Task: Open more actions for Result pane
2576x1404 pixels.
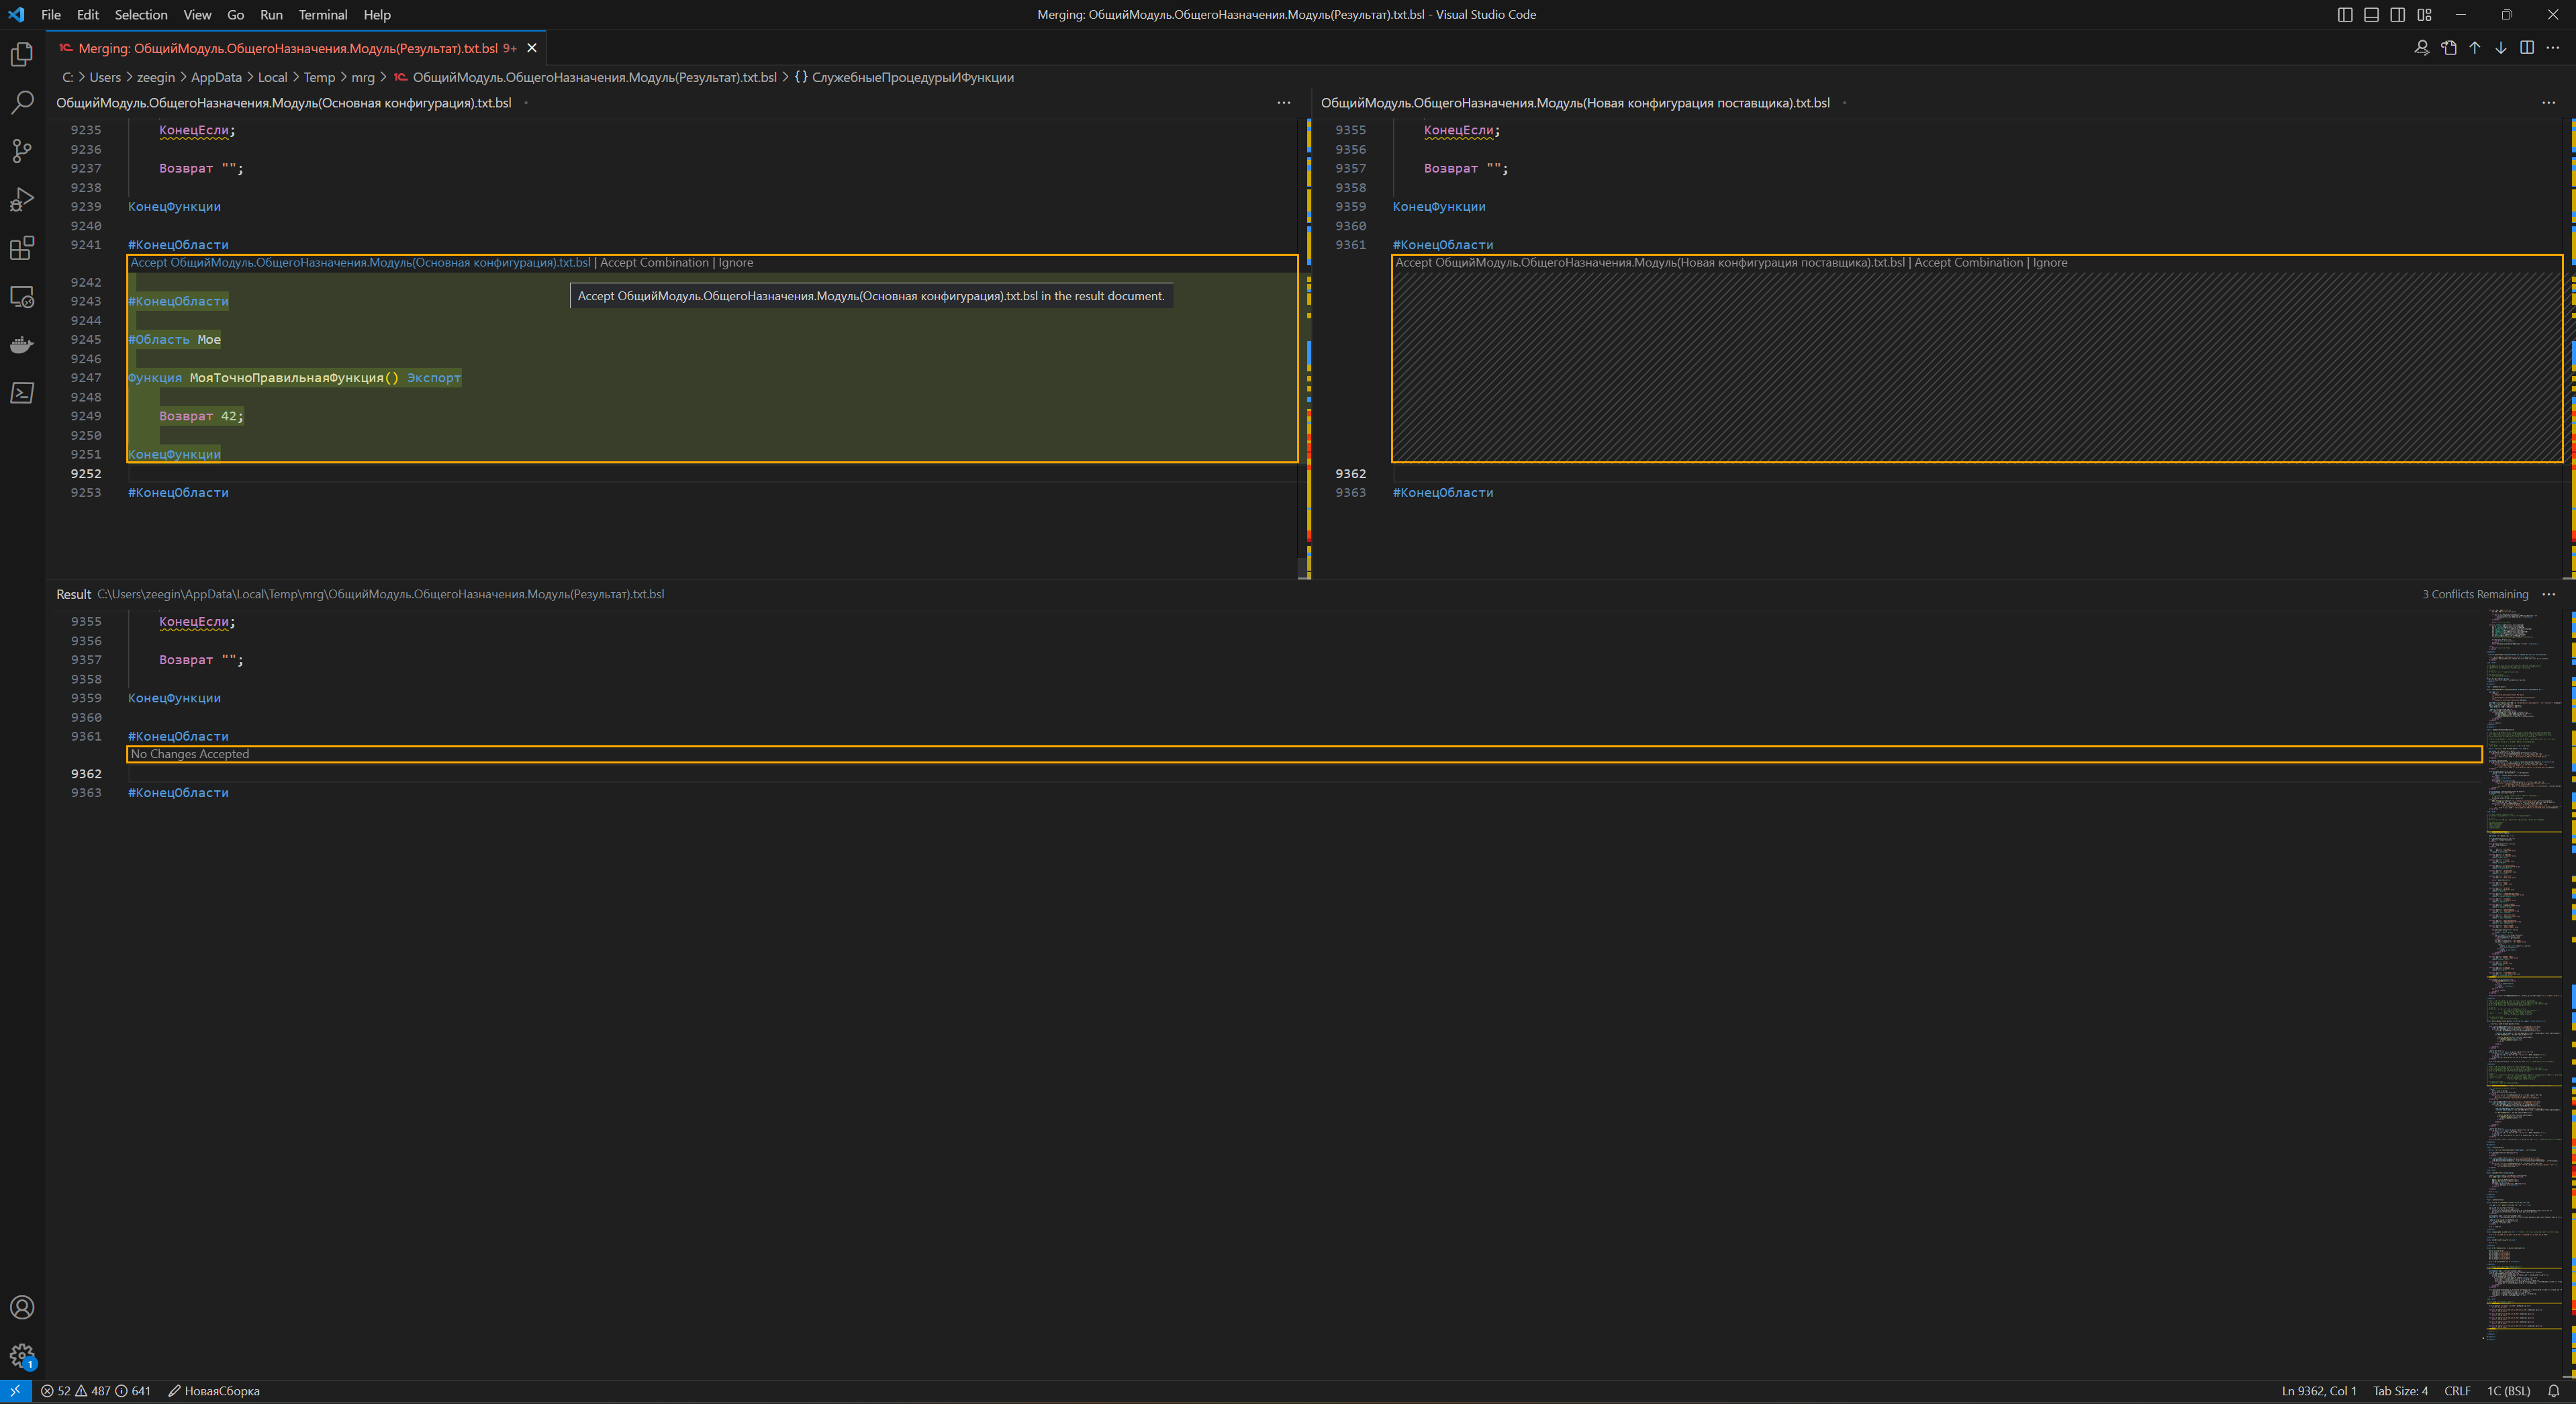Action: point(2549,594)
